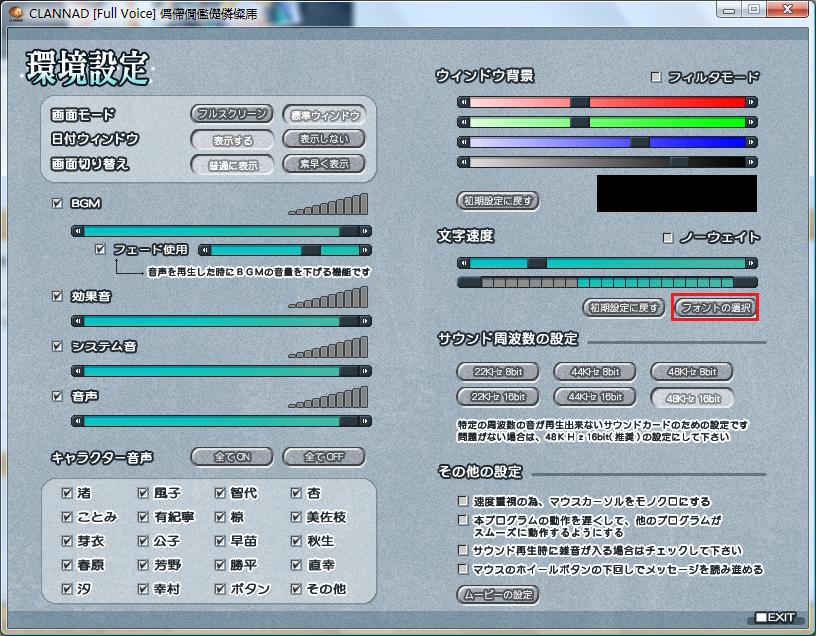Check the monochrome mouse cursor option
816x636 pixels.
coord(463,501)
